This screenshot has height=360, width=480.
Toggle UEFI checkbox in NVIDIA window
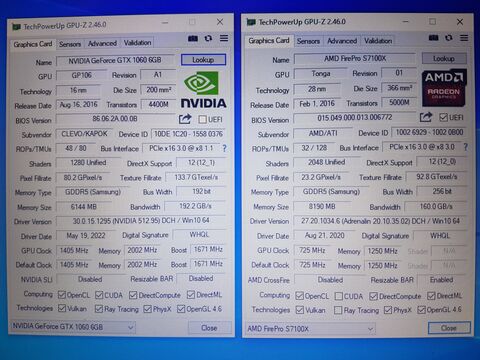coord(202,119)
